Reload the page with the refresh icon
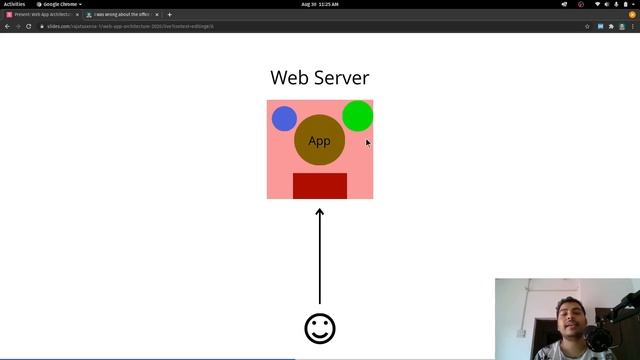Screen dimensions: 640x360 (29, 27)
